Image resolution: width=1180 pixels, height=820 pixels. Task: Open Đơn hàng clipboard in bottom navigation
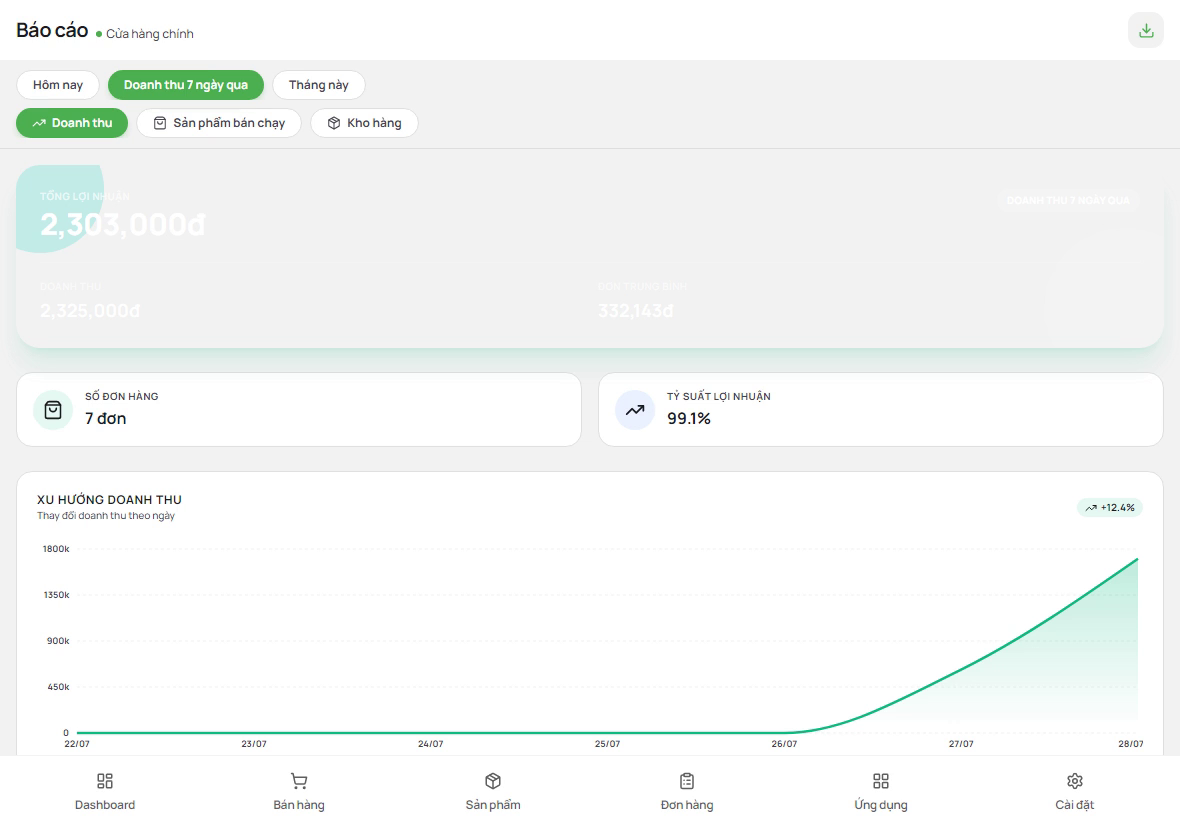click(687, 791)
